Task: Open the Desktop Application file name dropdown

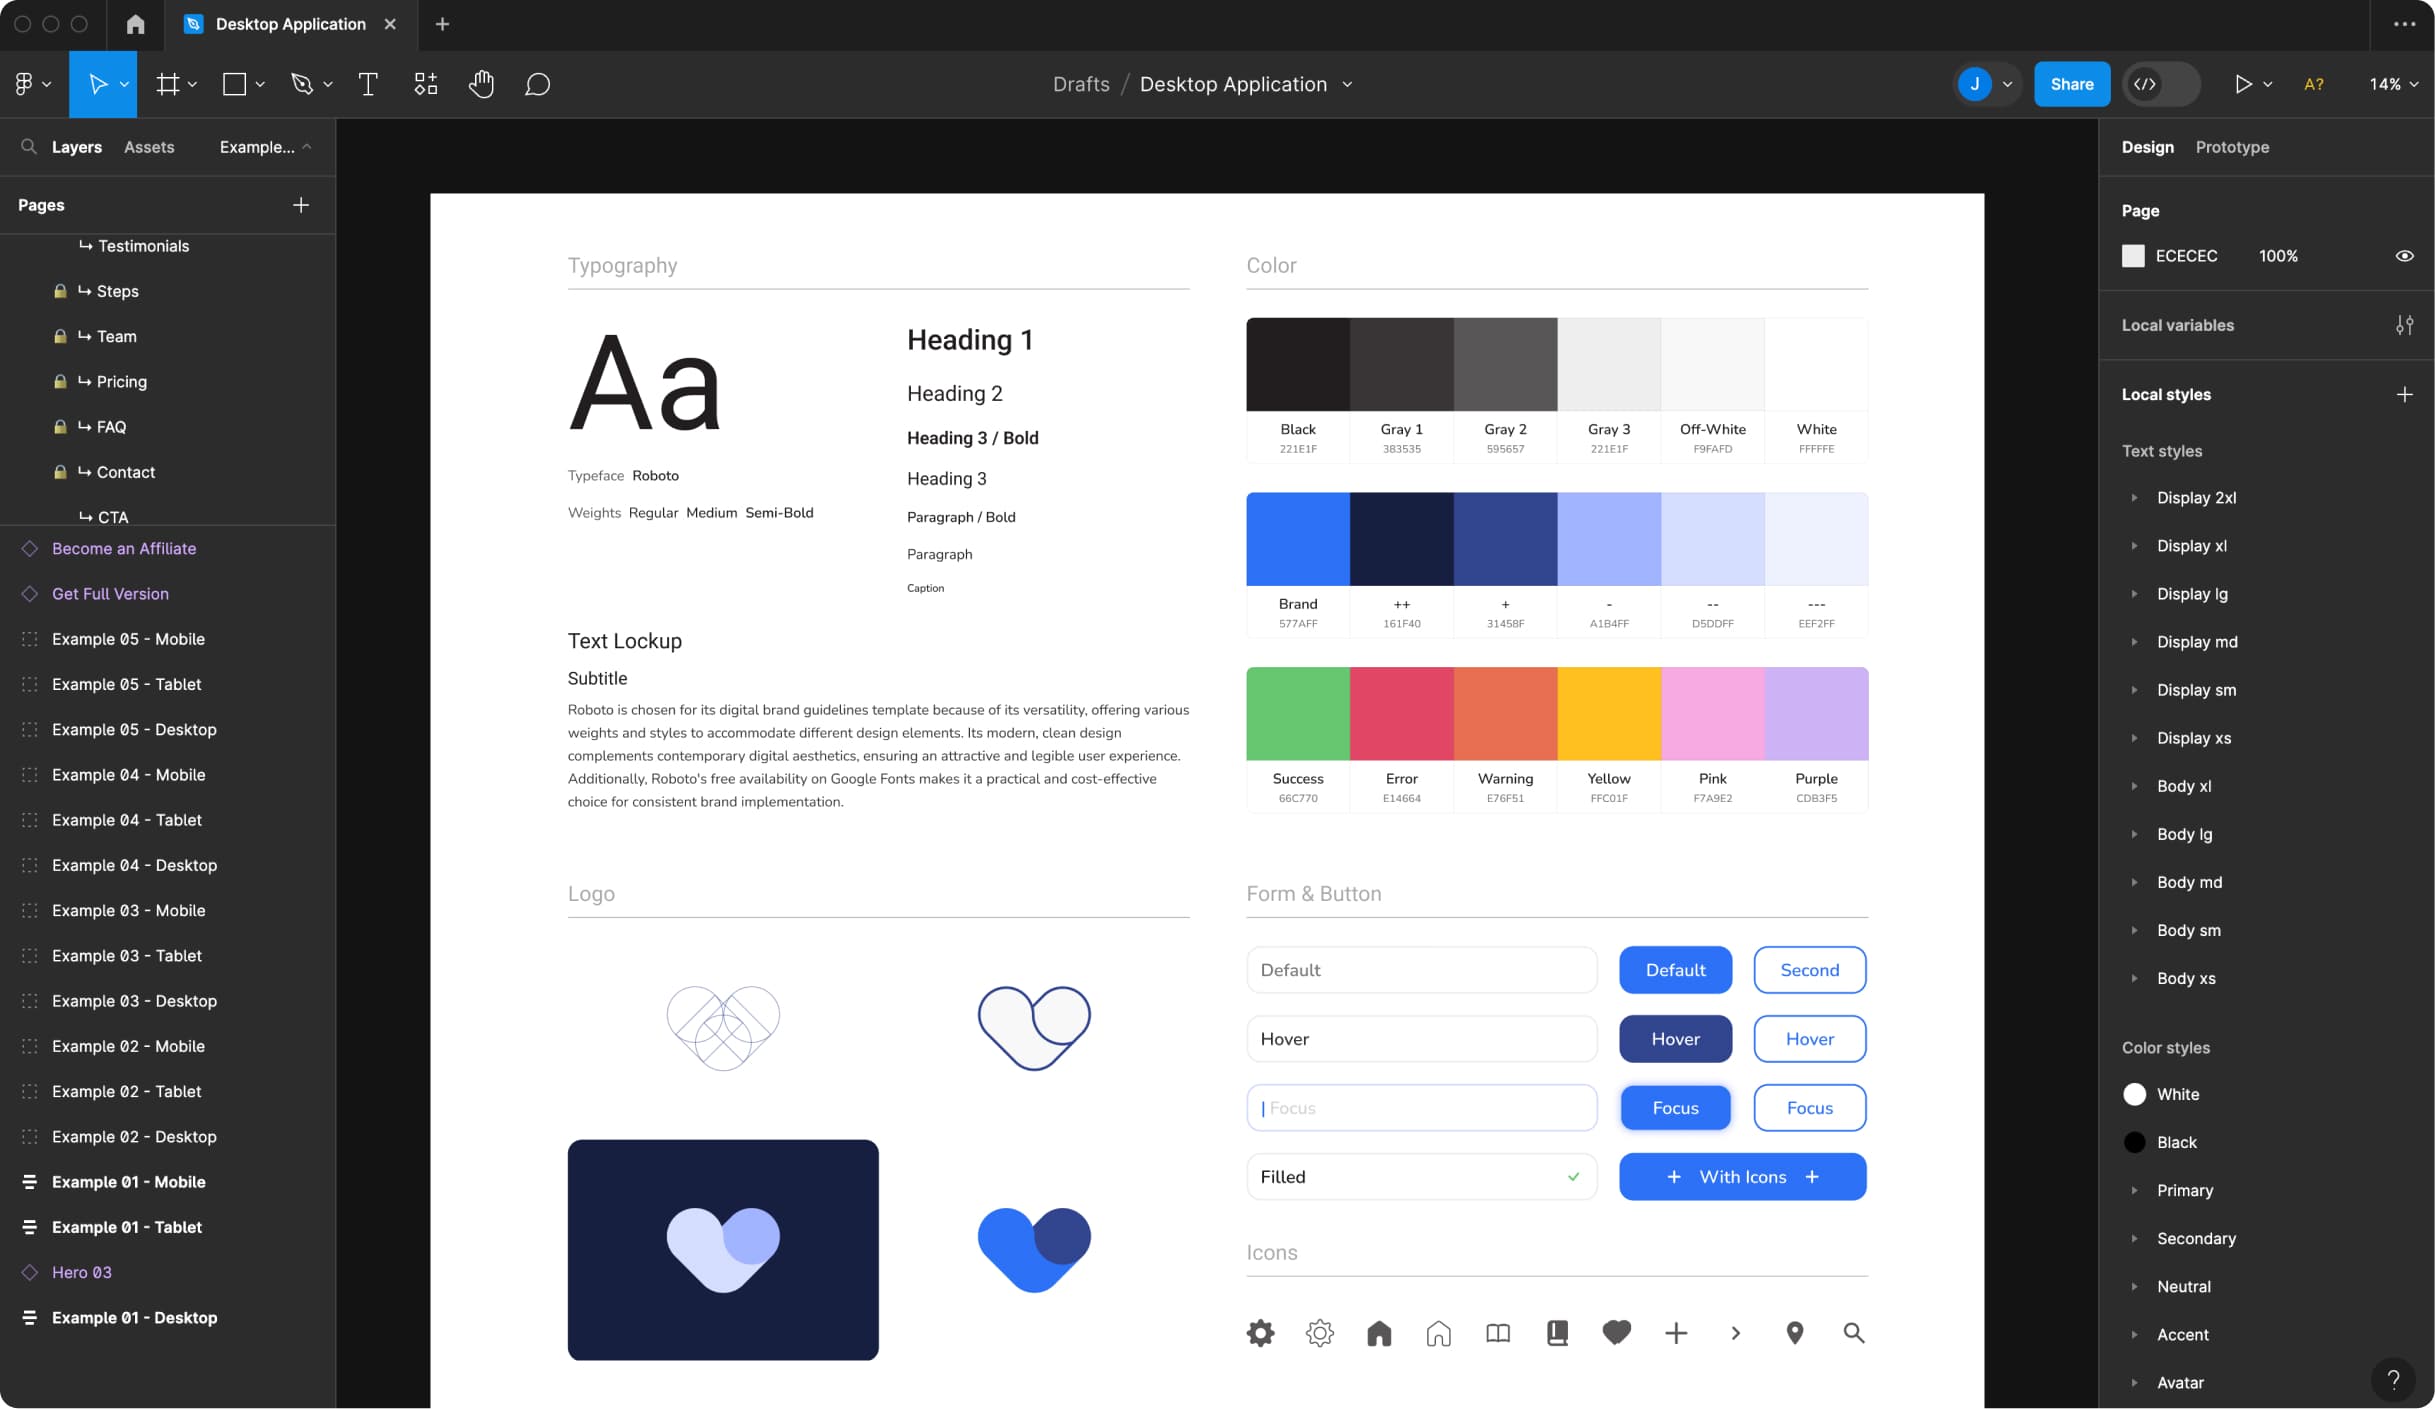Action: tap(1347, 84)
